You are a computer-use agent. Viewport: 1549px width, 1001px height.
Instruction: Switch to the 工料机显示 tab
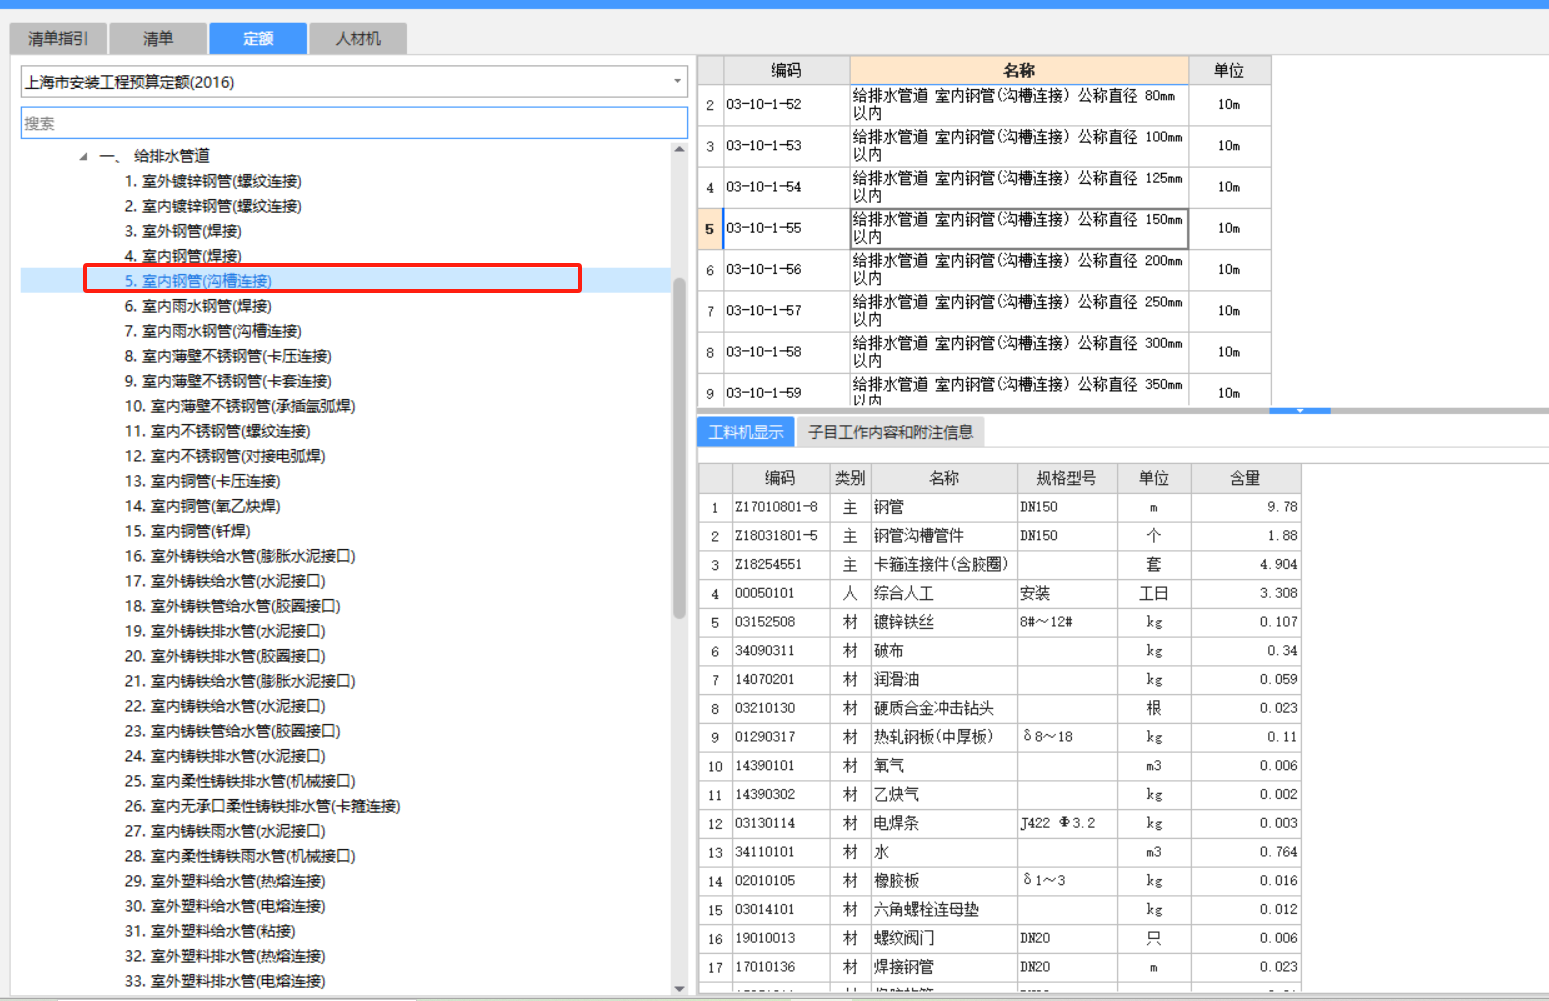[746, 432]
